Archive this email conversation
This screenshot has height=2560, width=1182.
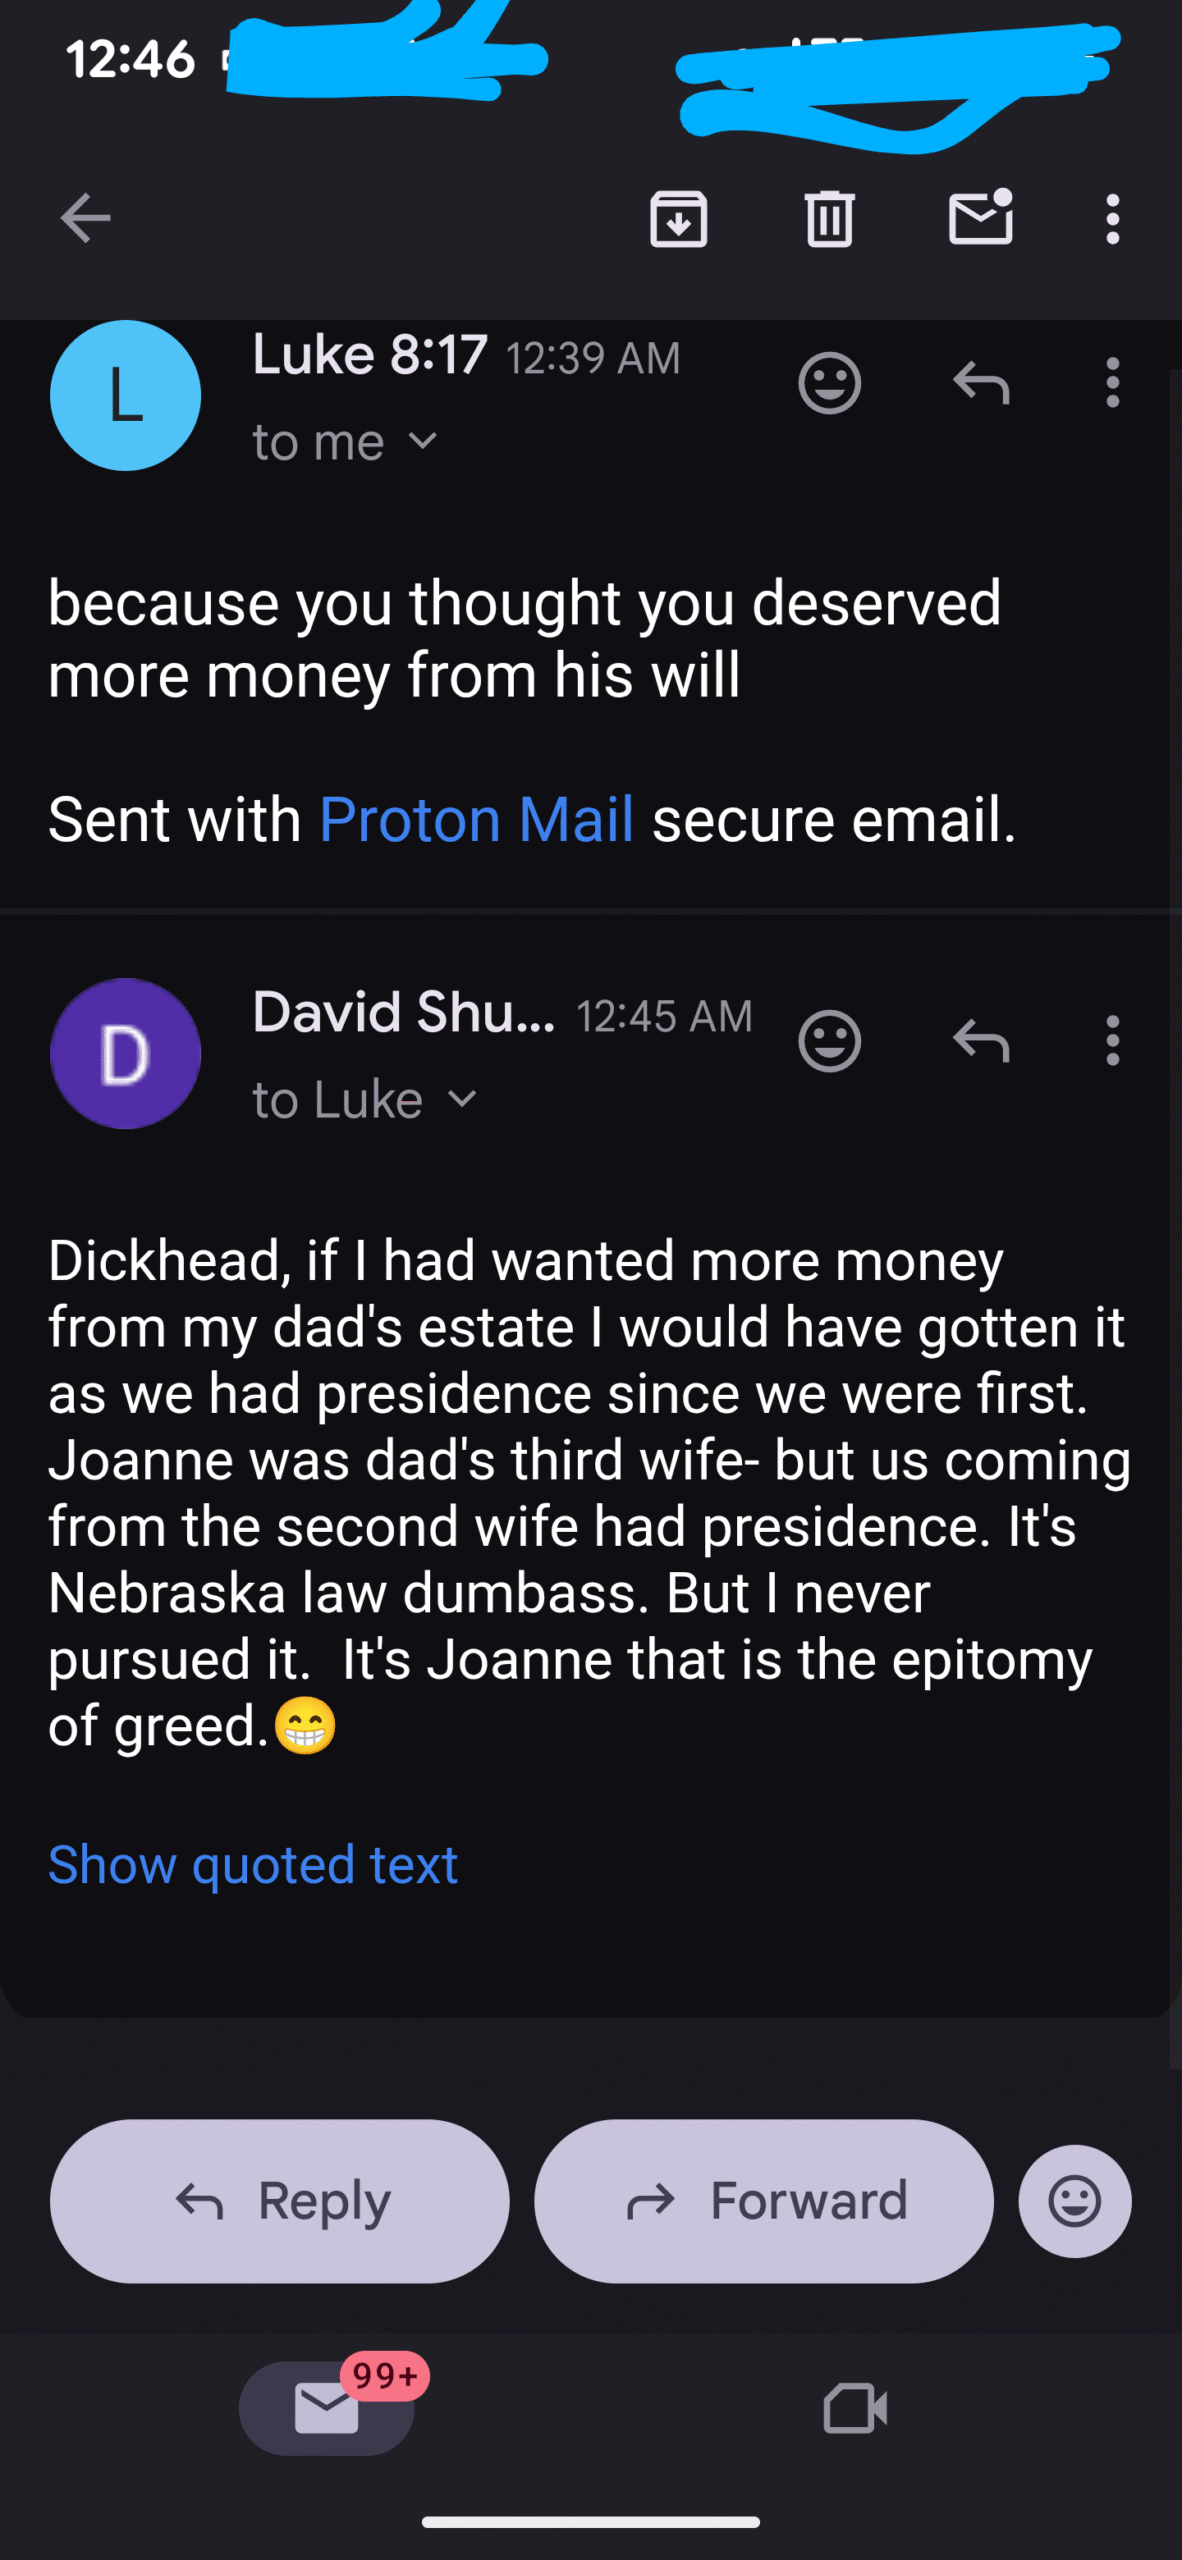(679, 218)
